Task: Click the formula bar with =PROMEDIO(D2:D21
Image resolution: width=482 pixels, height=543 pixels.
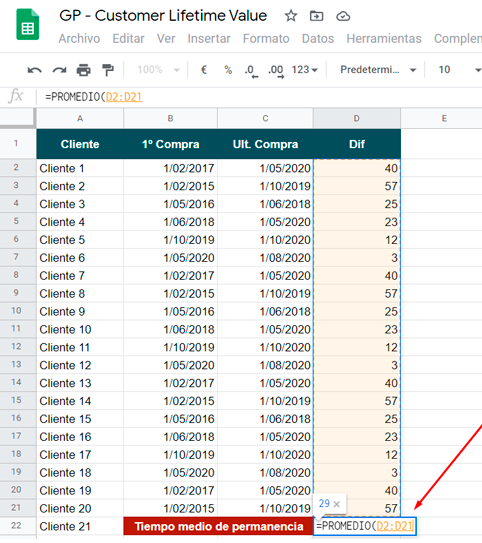Action: point(260,97)
